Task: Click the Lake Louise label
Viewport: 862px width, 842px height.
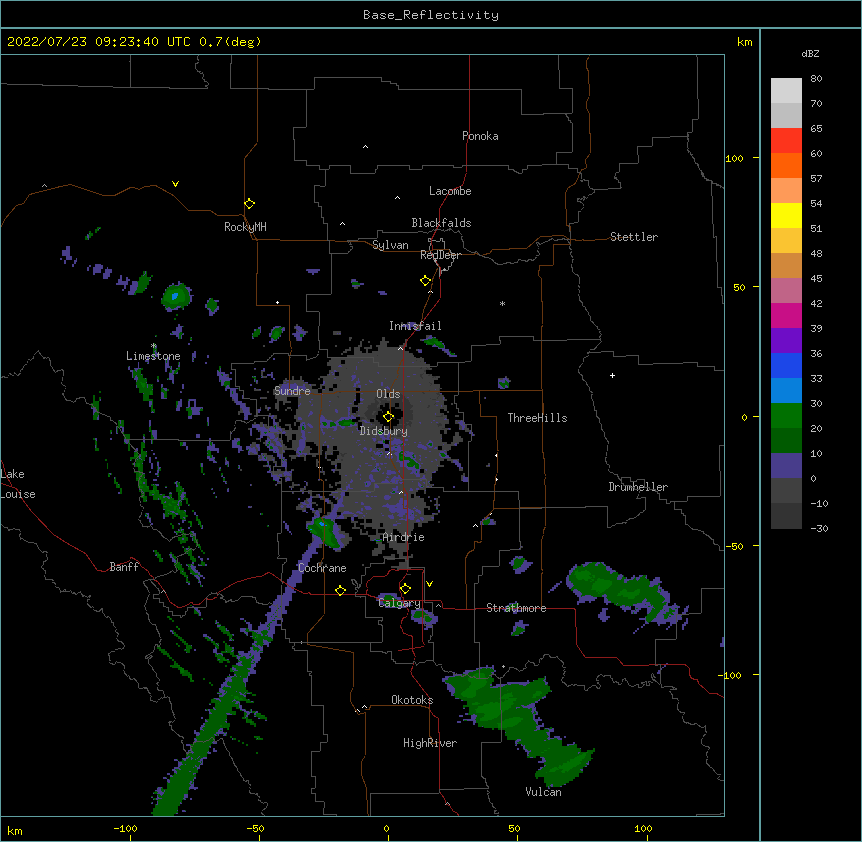Action: coord(18,484)
